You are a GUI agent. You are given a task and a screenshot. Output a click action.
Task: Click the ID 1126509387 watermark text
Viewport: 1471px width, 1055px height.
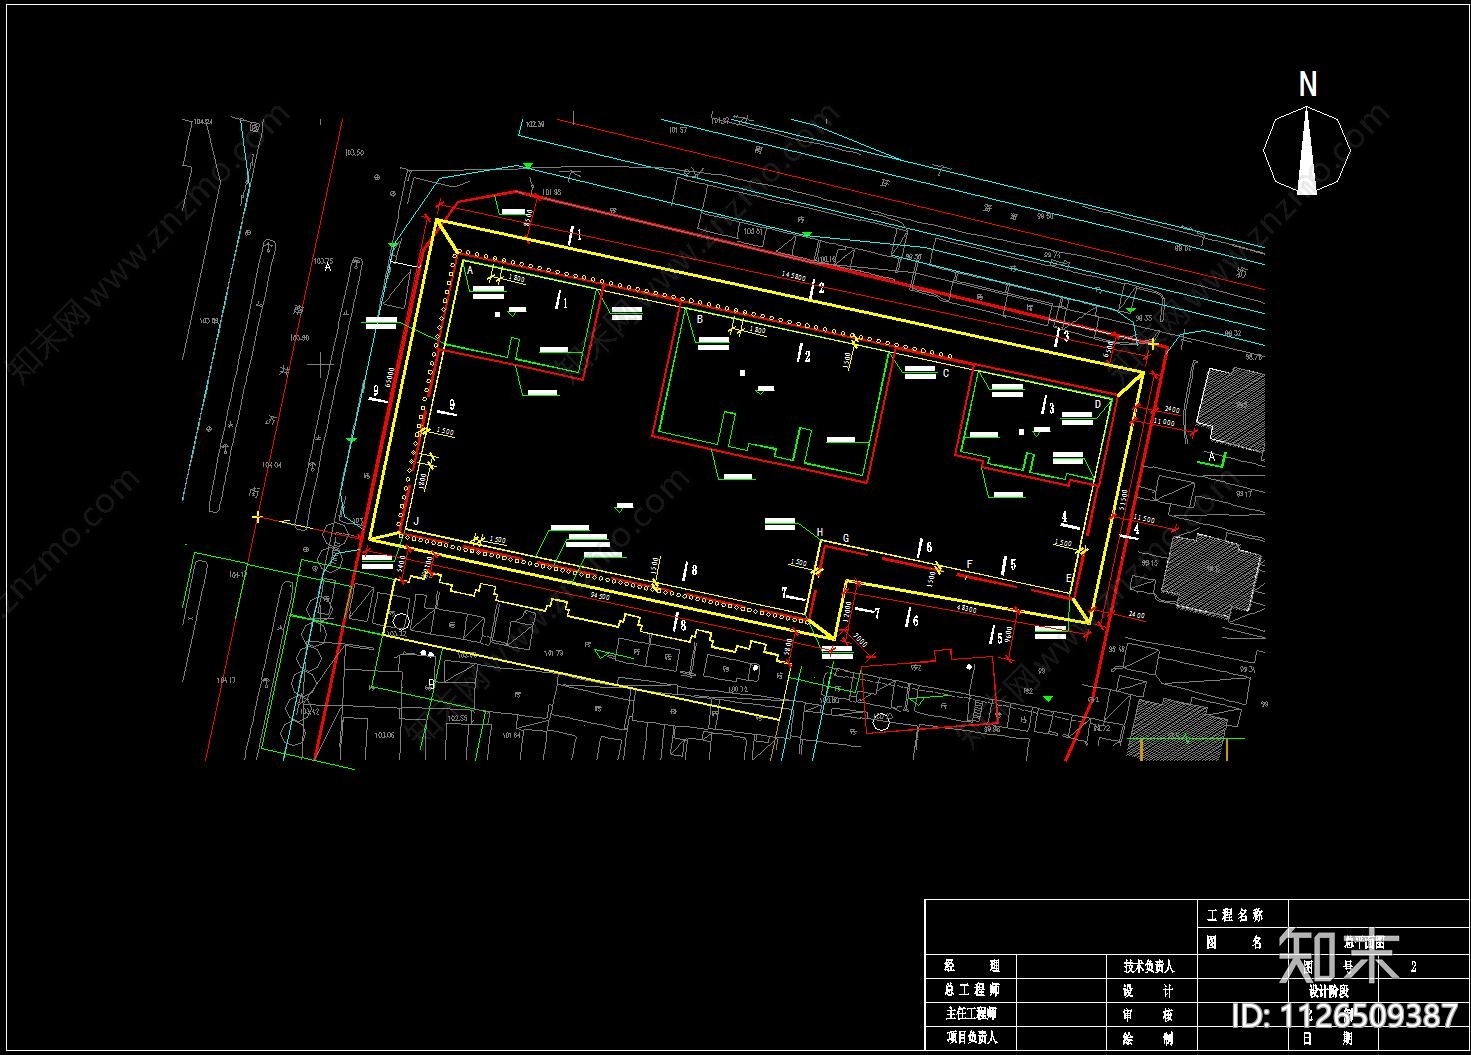tap(1344, 1016)
